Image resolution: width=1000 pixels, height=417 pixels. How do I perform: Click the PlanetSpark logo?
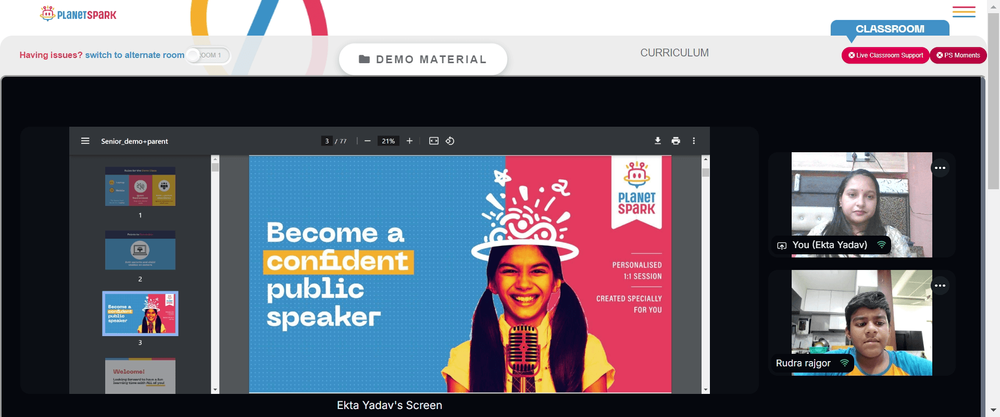[78, 13]
